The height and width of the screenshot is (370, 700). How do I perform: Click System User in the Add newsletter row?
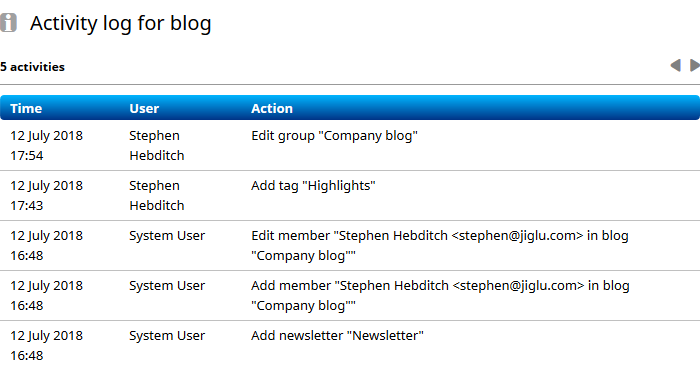pyautogui.click(x=167, y=336)
